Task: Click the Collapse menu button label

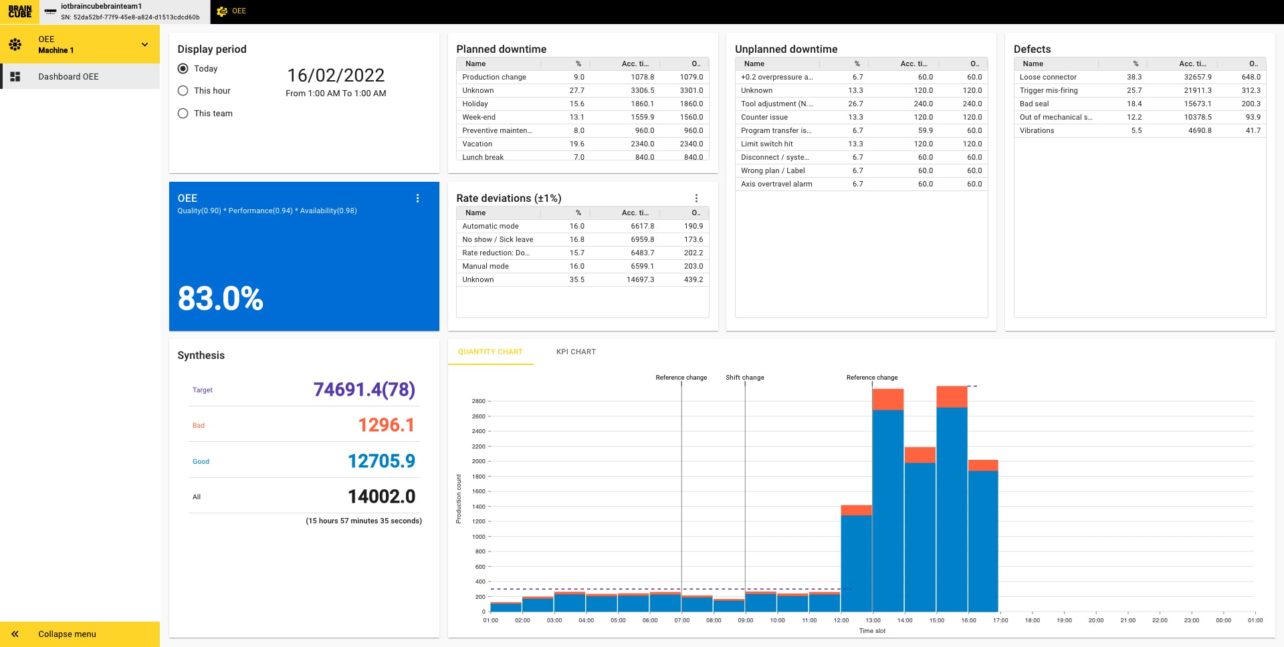Action: 67,634
